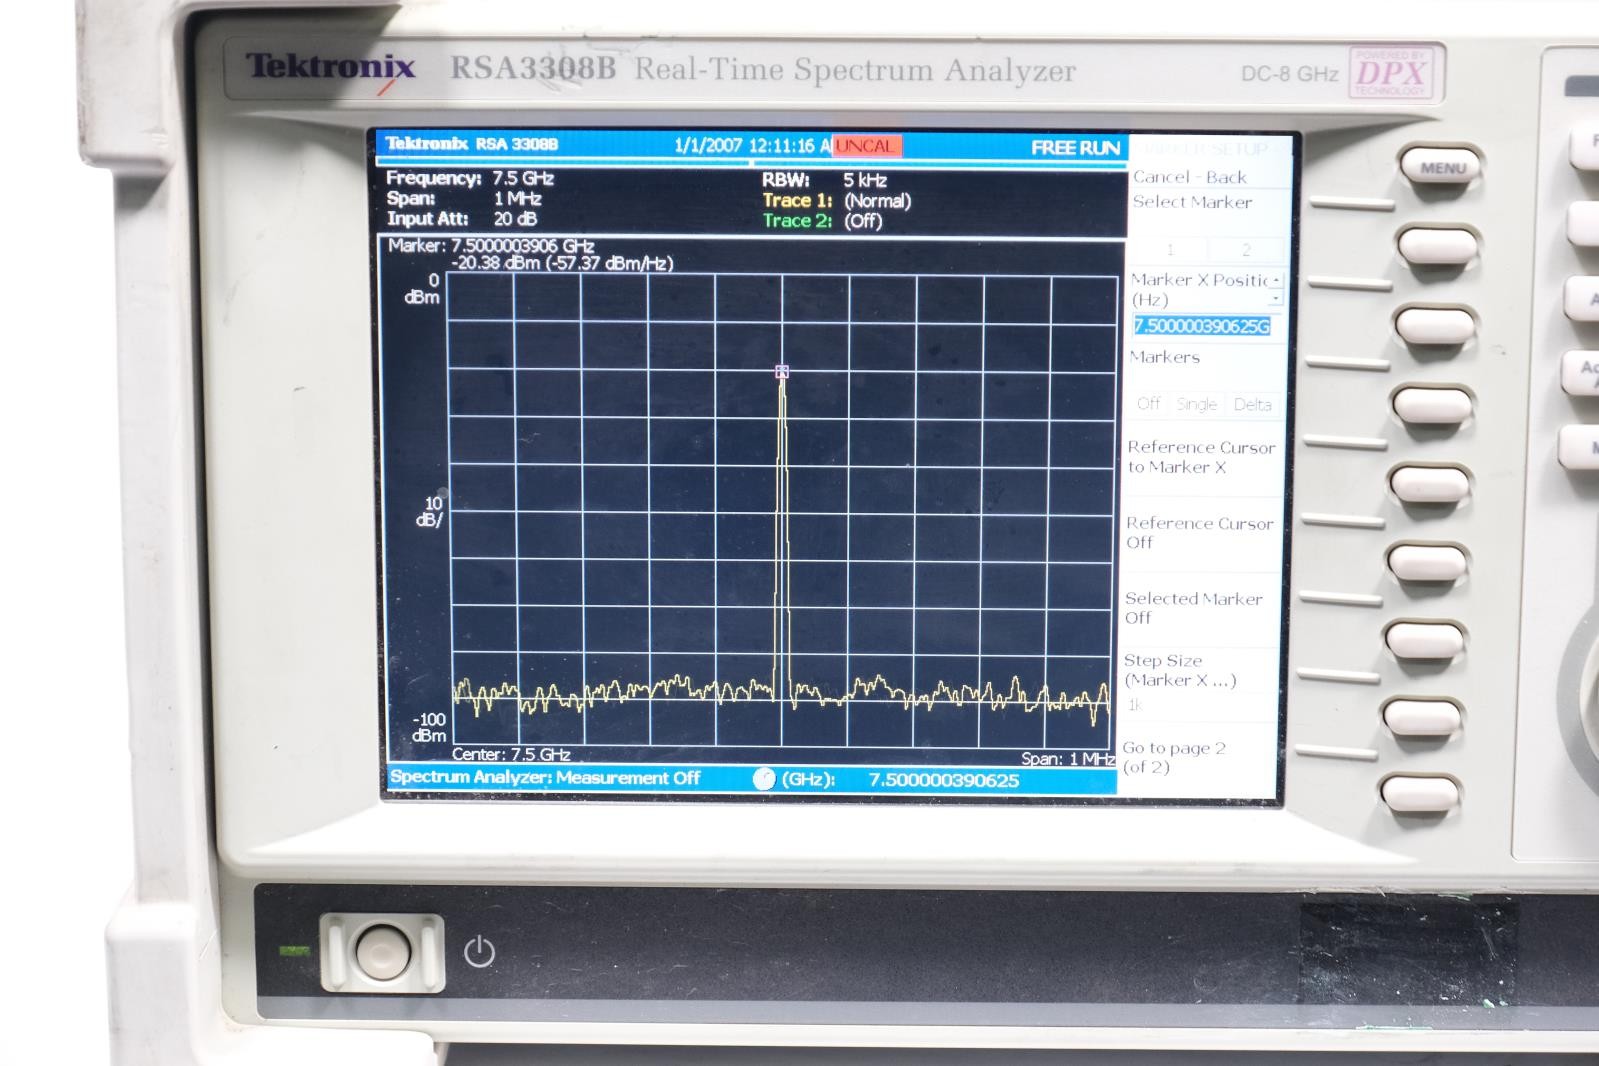Image resolution: width=1599 pixels, height=1066 pixels.
Task: Push the side key beside Select Marker
Action: [1437, 248]
